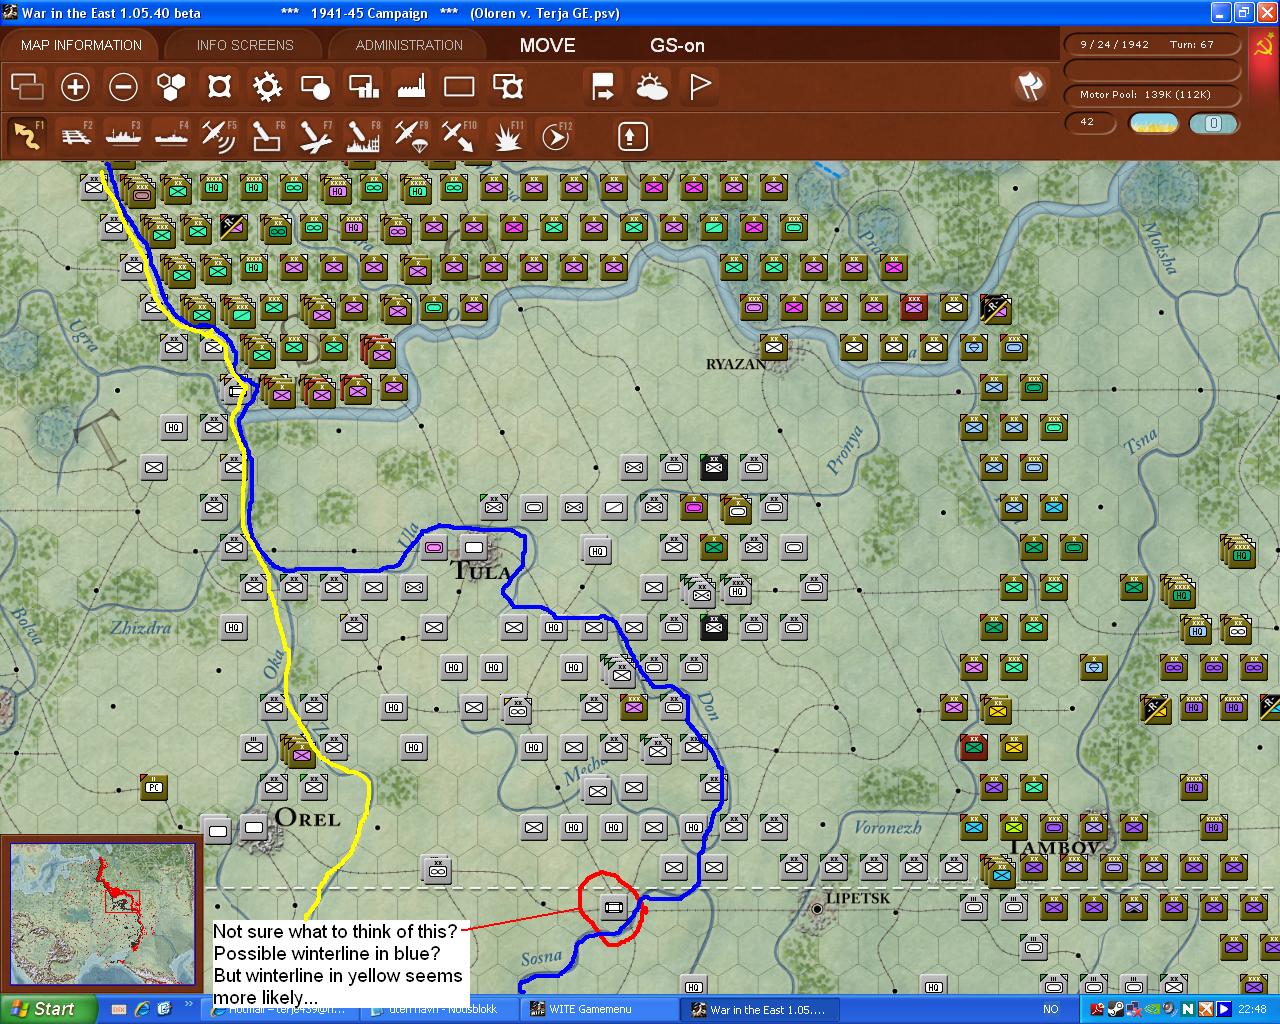Select the F8 bomb city mode
This screenshot has height=1024, width=1280.
(x=363, y=135)
